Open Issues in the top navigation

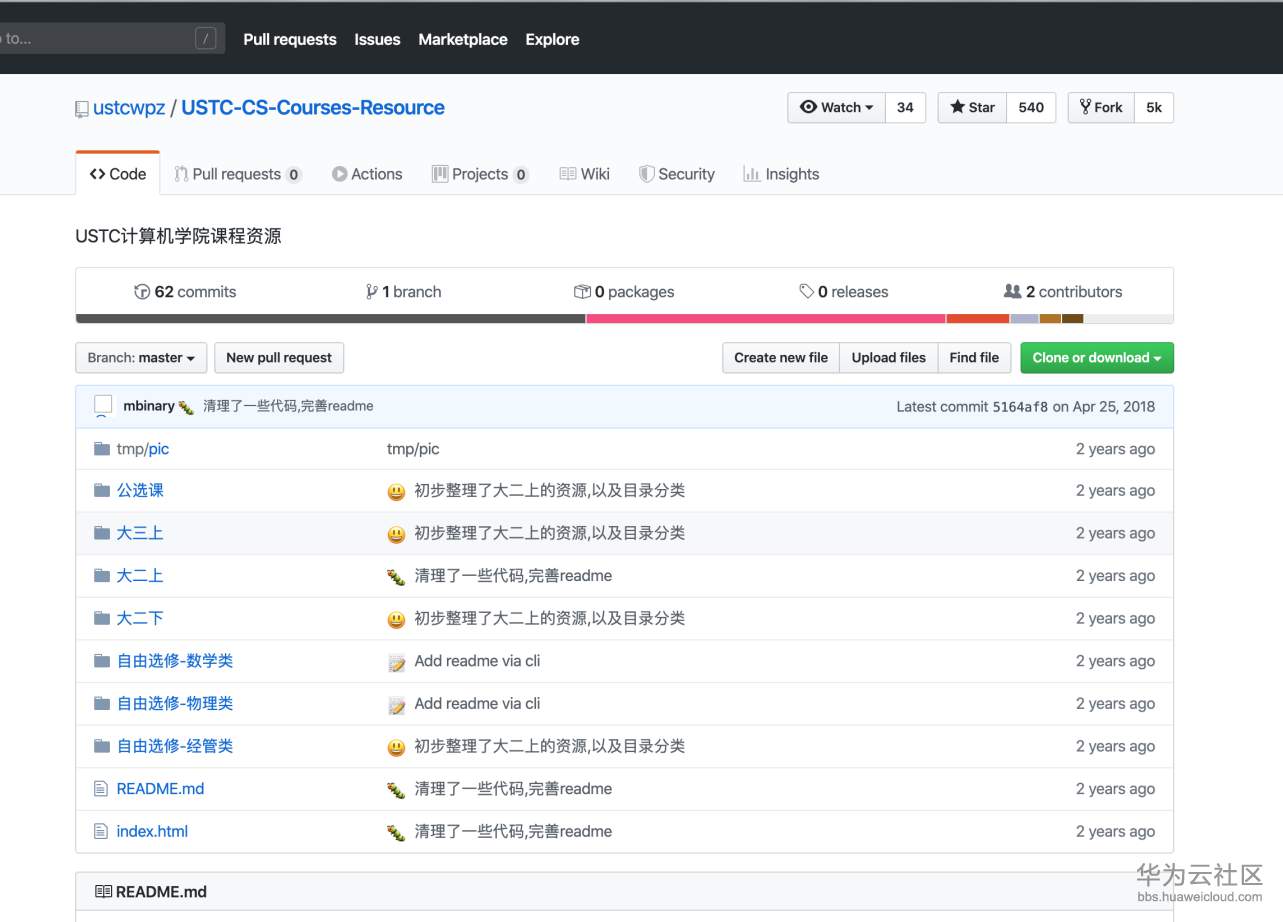[x=377, y=39]
